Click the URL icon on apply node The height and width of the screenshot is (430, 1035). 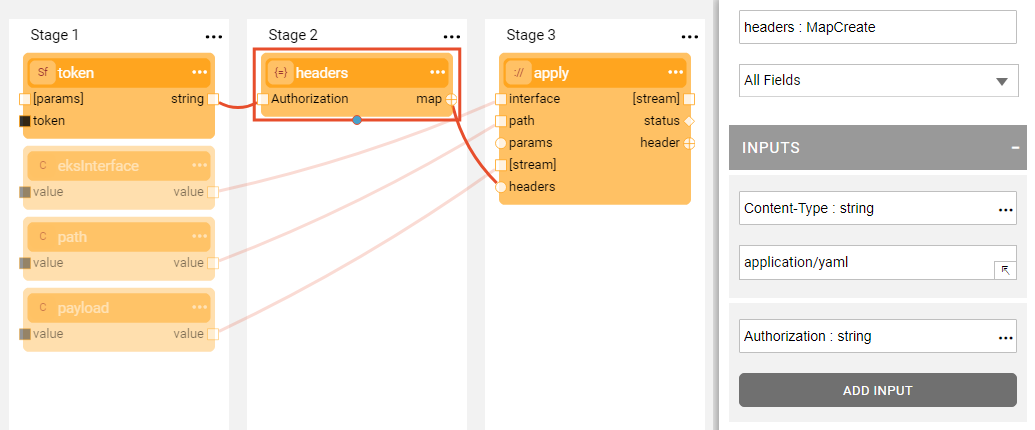pos(517,72)
